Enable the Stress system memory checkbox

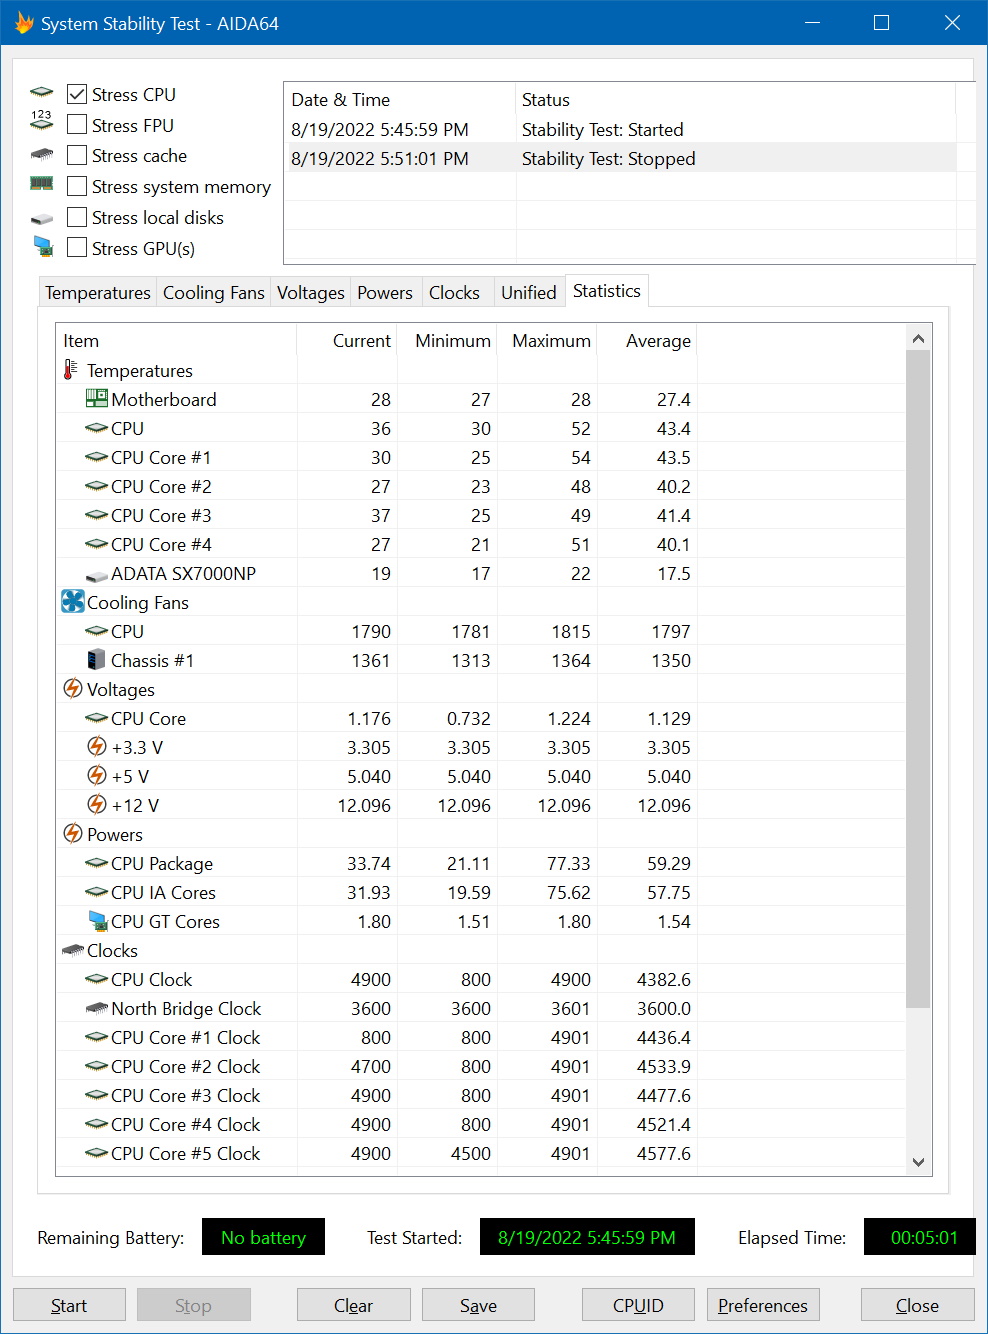pyautogui.click(x=77, y=186)
